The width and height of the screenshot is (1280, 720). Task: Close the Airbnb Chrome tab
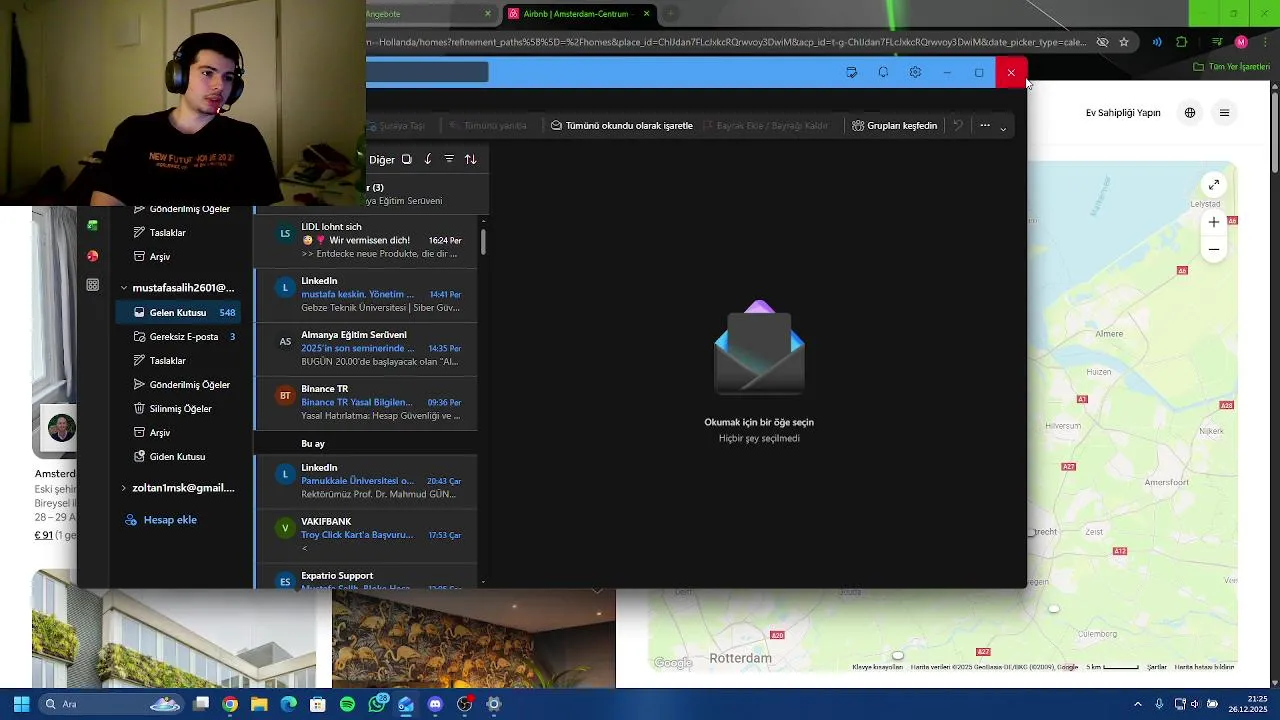point(647,14)
